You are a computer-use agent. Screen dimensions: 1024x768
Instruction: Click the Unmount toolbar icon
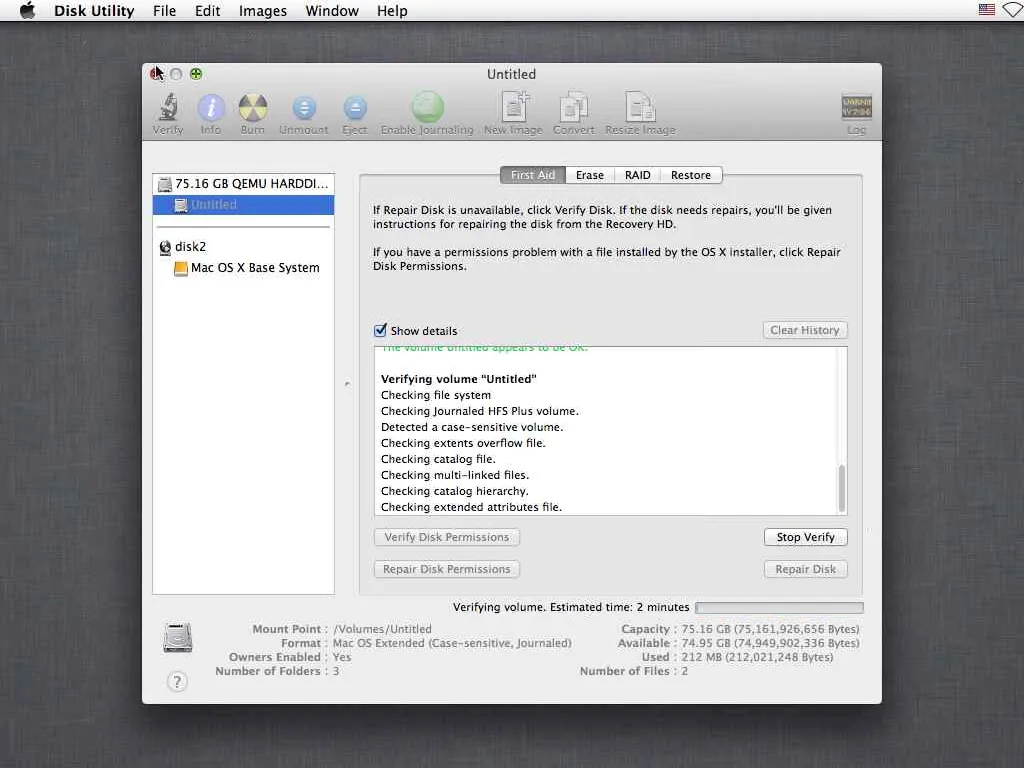coord(304,108)
